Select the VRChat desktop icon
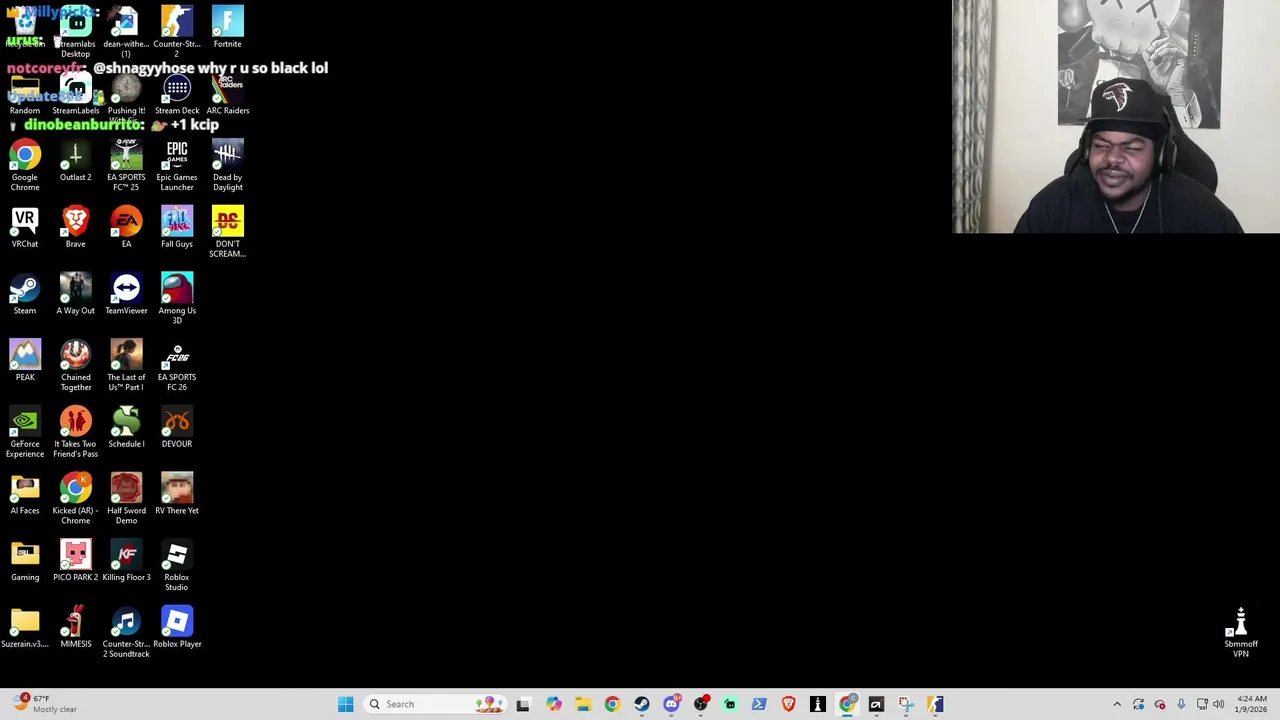This screenshot has width=1280, height=720. [x=25, y=228]
